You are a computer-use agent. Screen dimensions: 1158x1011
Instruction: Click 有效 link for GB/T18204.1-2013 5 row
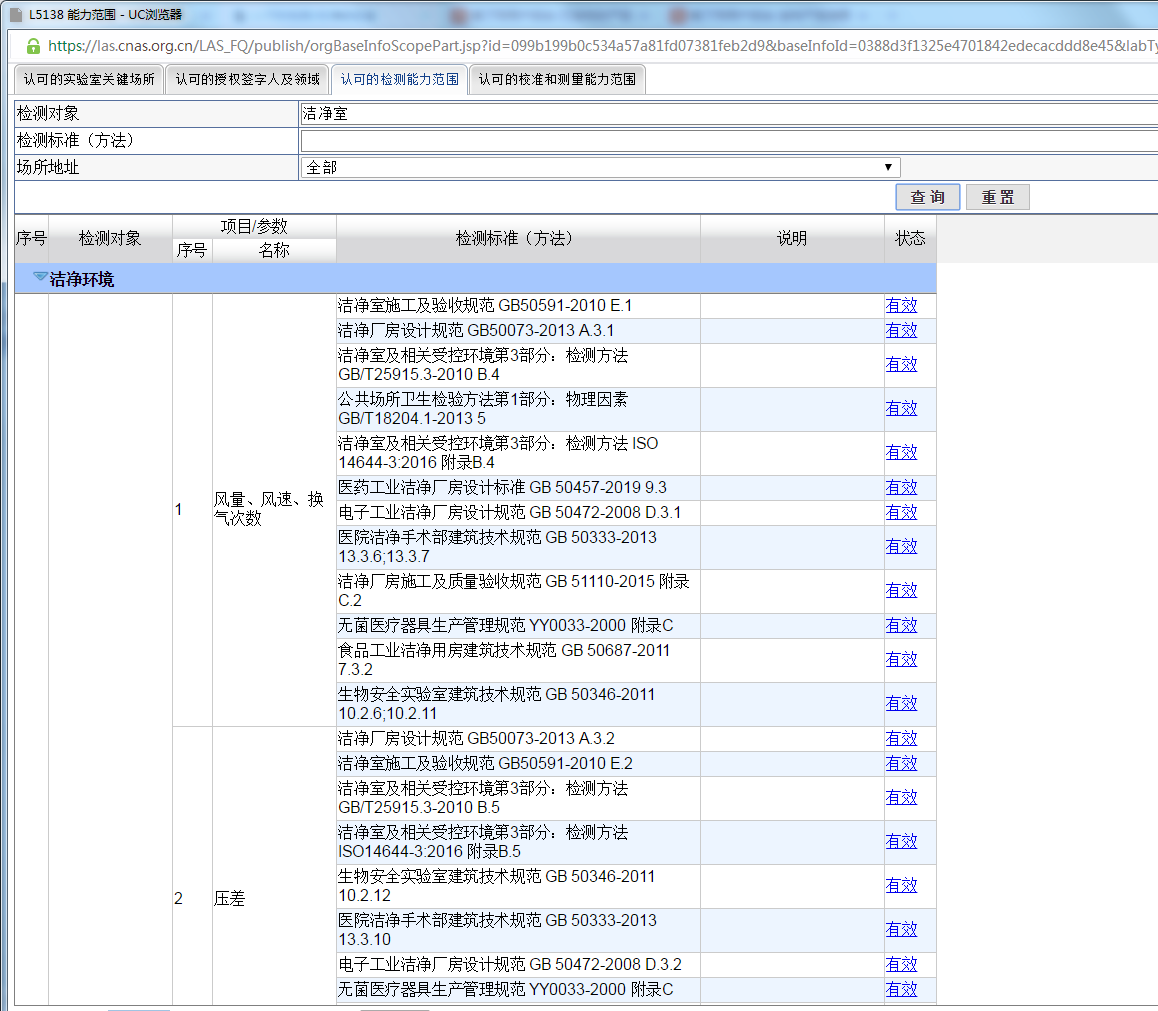click(901, 409)
